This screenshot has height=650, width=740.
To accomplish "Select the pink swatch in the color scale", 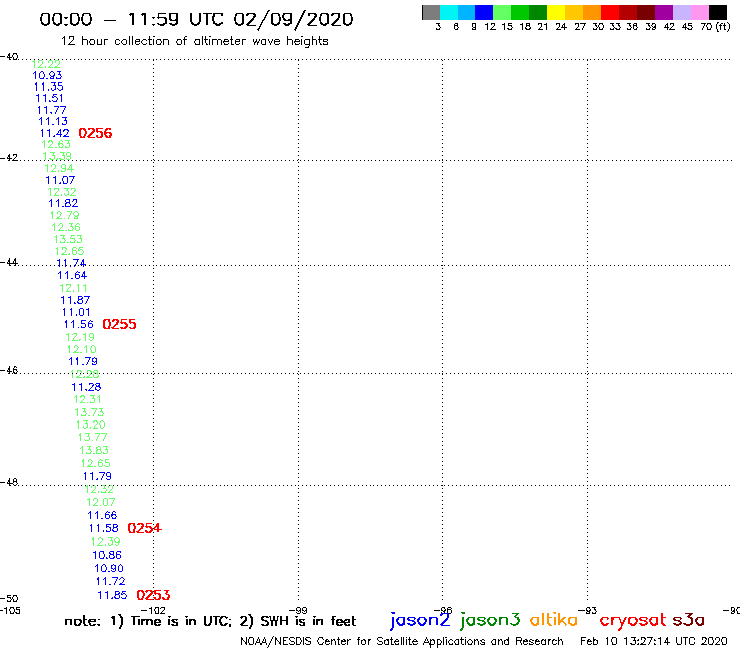I will tap(700, 12).
